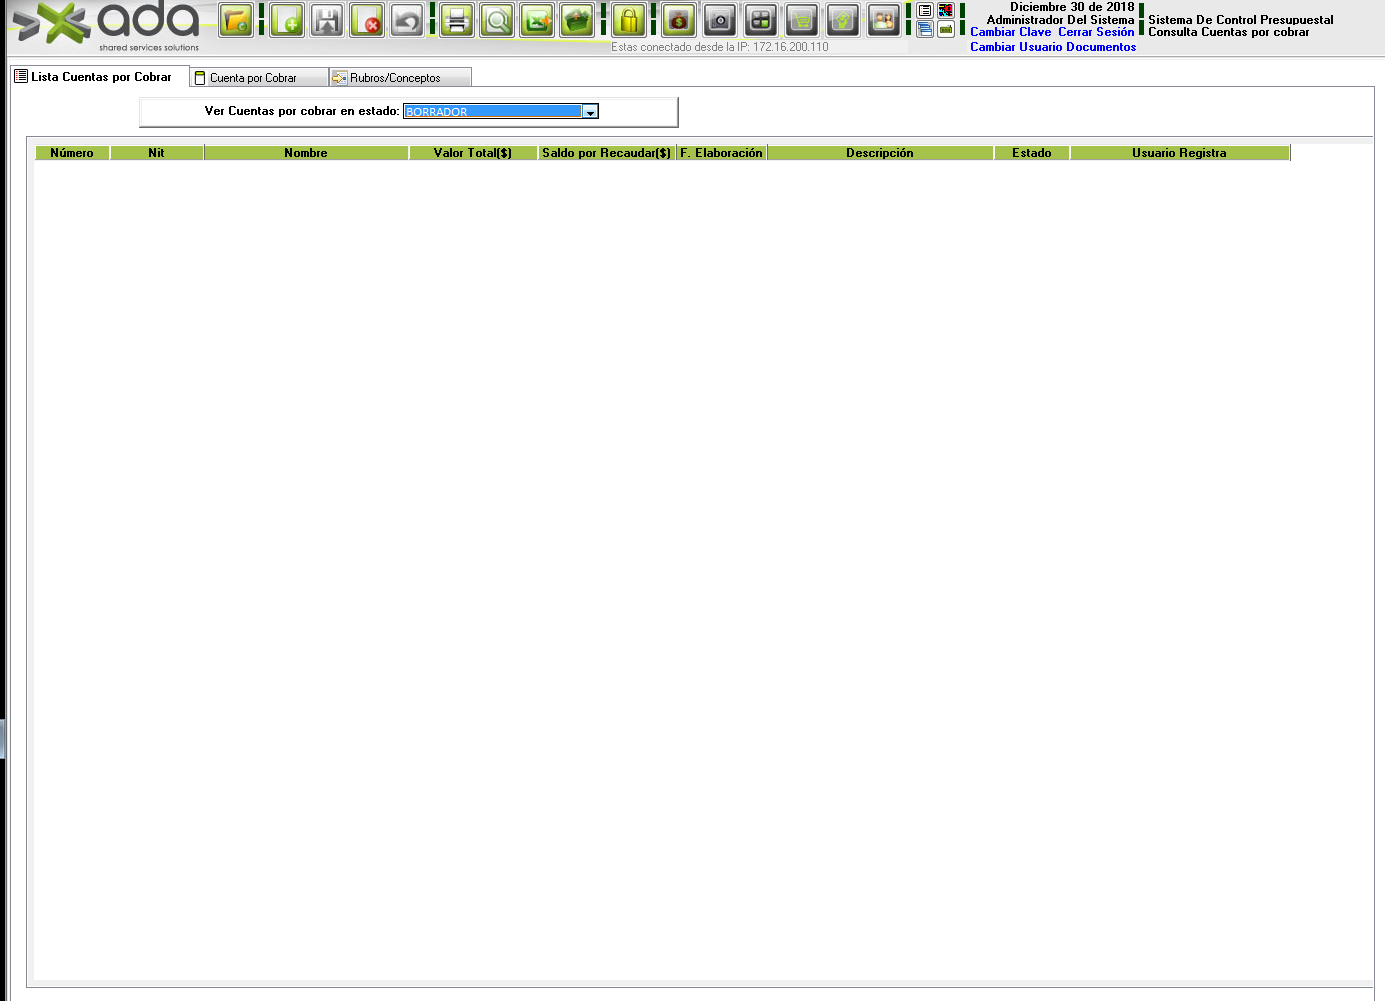Click the green box with up arrow icon
1400x1008 pixels.
[577, 20]
